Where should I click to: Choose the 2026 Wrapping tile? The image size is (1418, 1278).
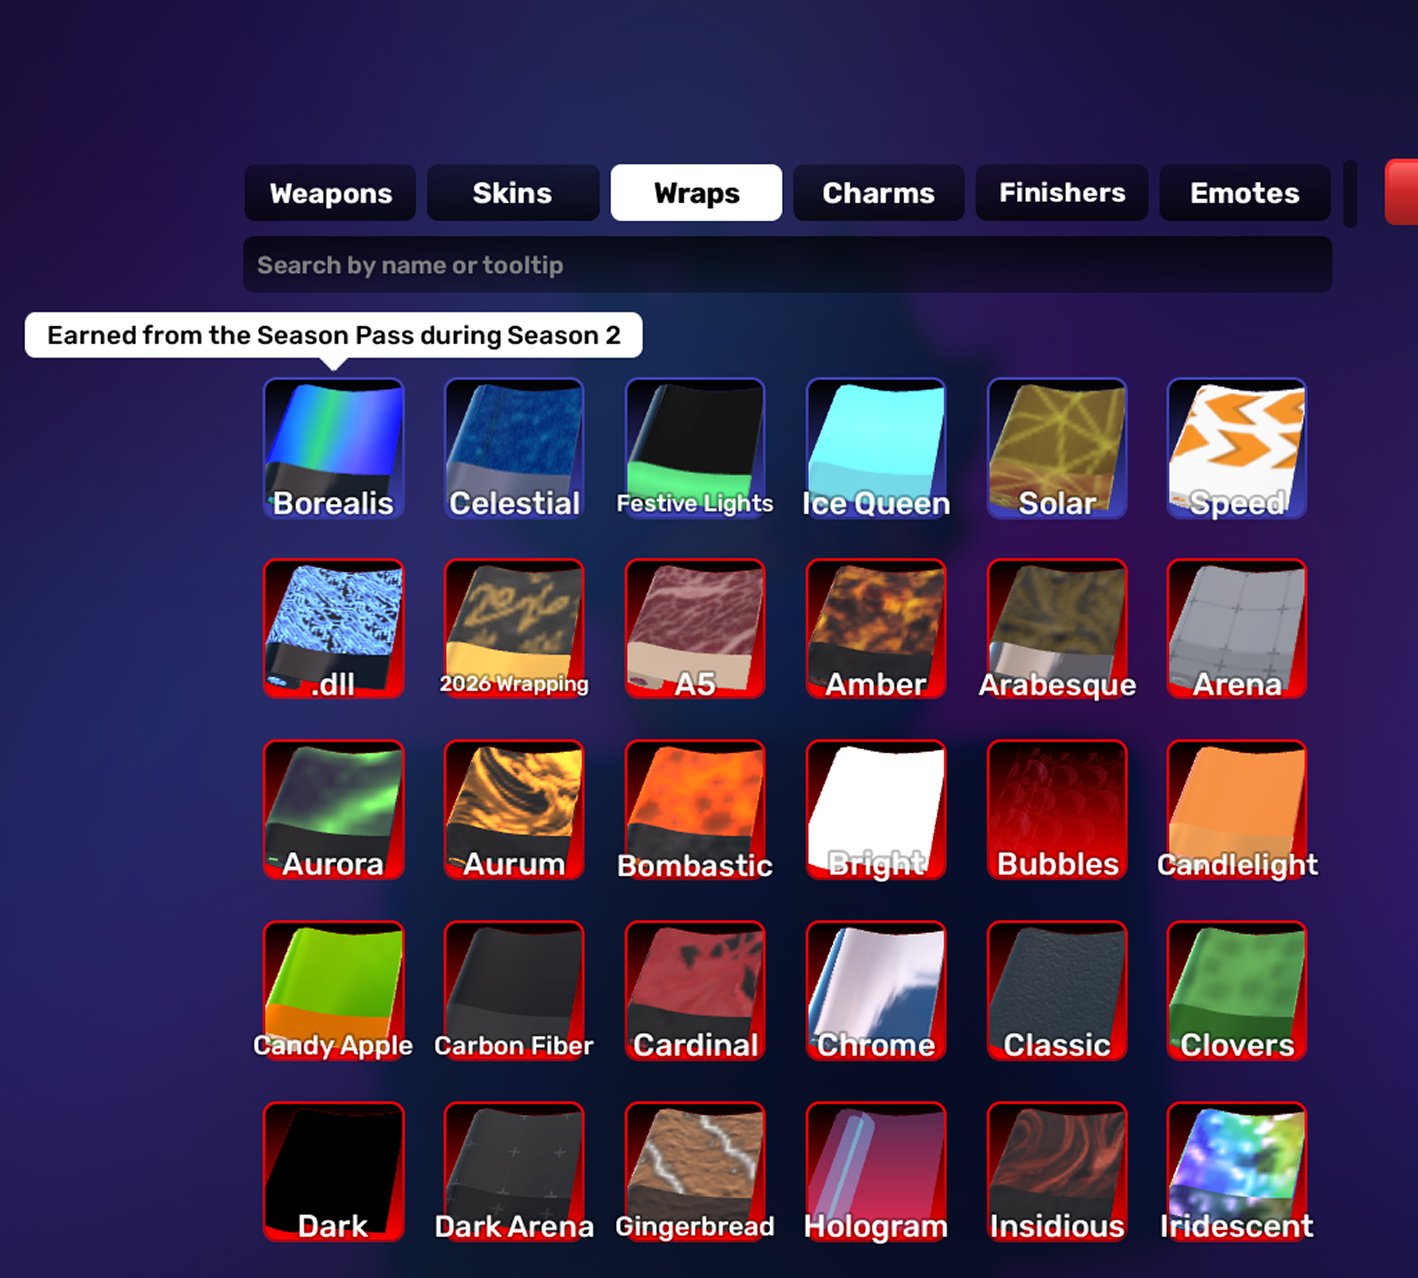click(x=514, y=629)
